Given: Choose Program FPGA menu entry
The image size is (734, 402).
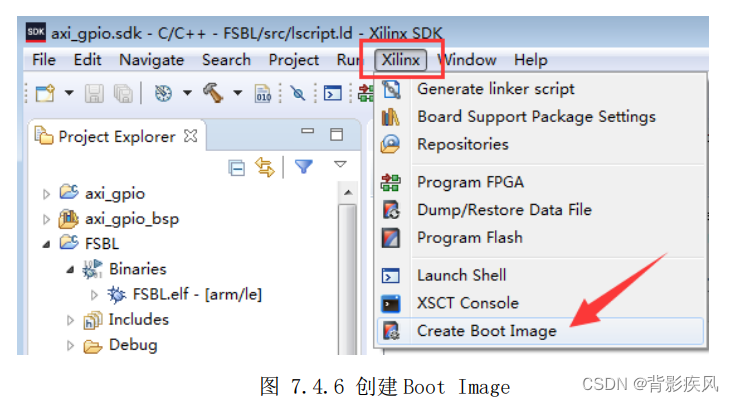Looking at the screenshot, I should click(541, 182).
